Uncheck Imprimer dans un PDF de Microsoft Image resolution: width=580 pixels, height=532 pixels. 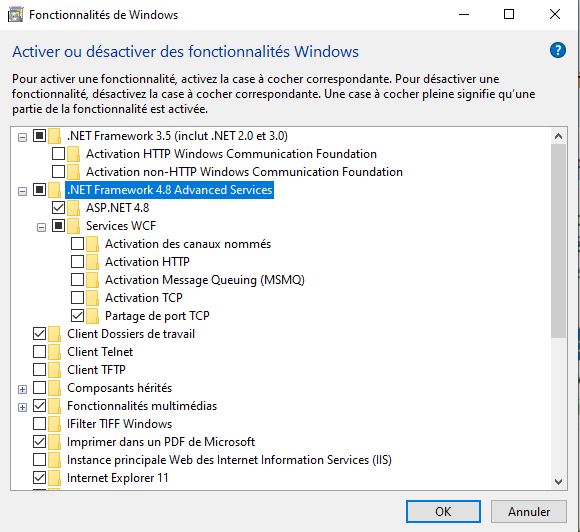[40, 442]
